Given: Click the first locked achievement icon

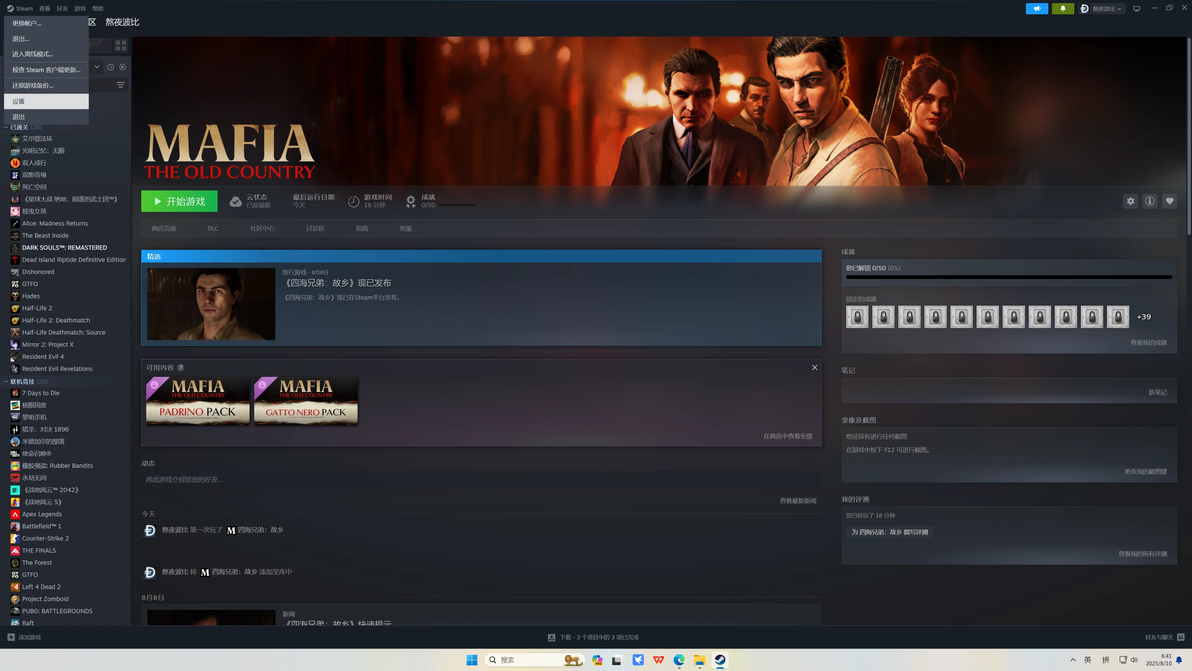Looking at the screenshot, I should (858, 317).
